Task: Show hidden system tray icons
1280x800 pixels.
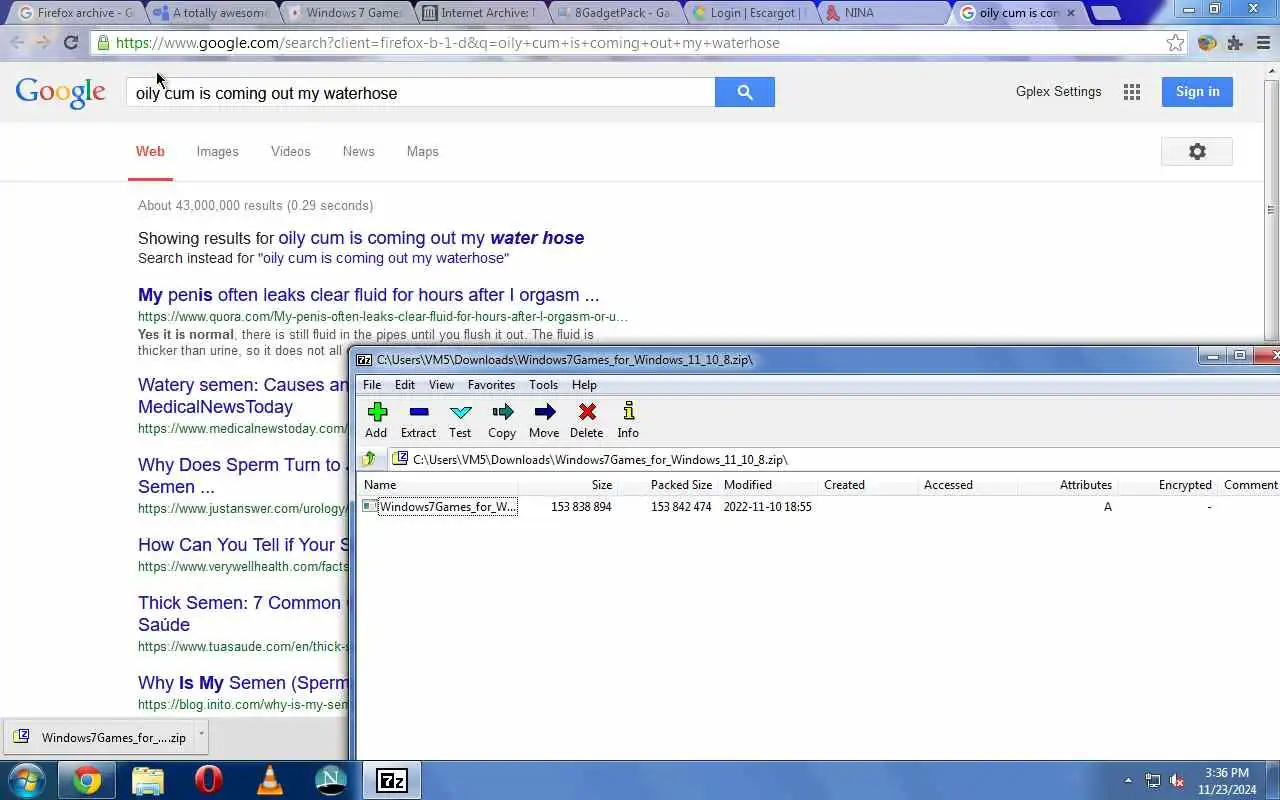Action: click(x=1128, y=780)
